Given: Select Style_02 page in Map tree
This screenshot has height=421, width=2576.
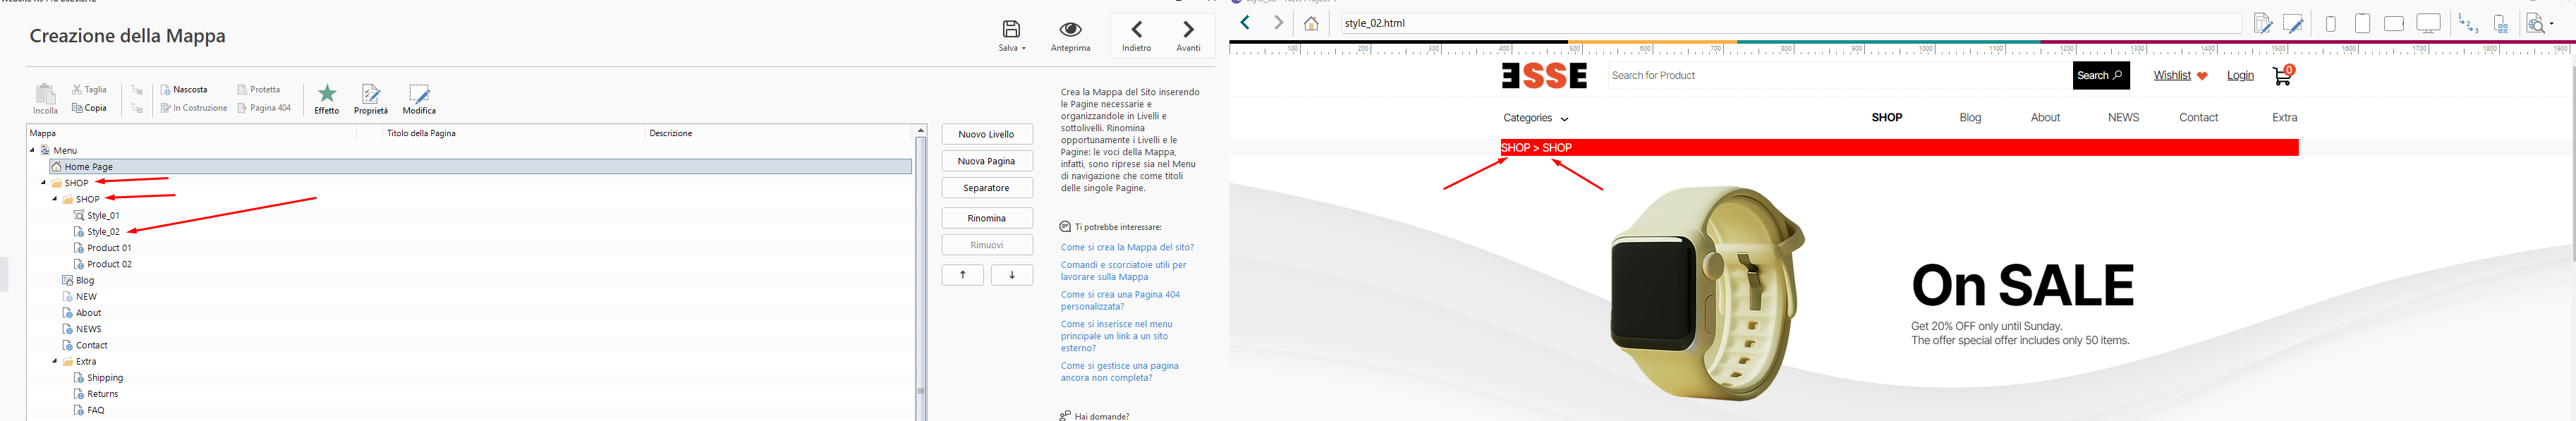Looking at the screenshot, I should click(x=103, y=232).
